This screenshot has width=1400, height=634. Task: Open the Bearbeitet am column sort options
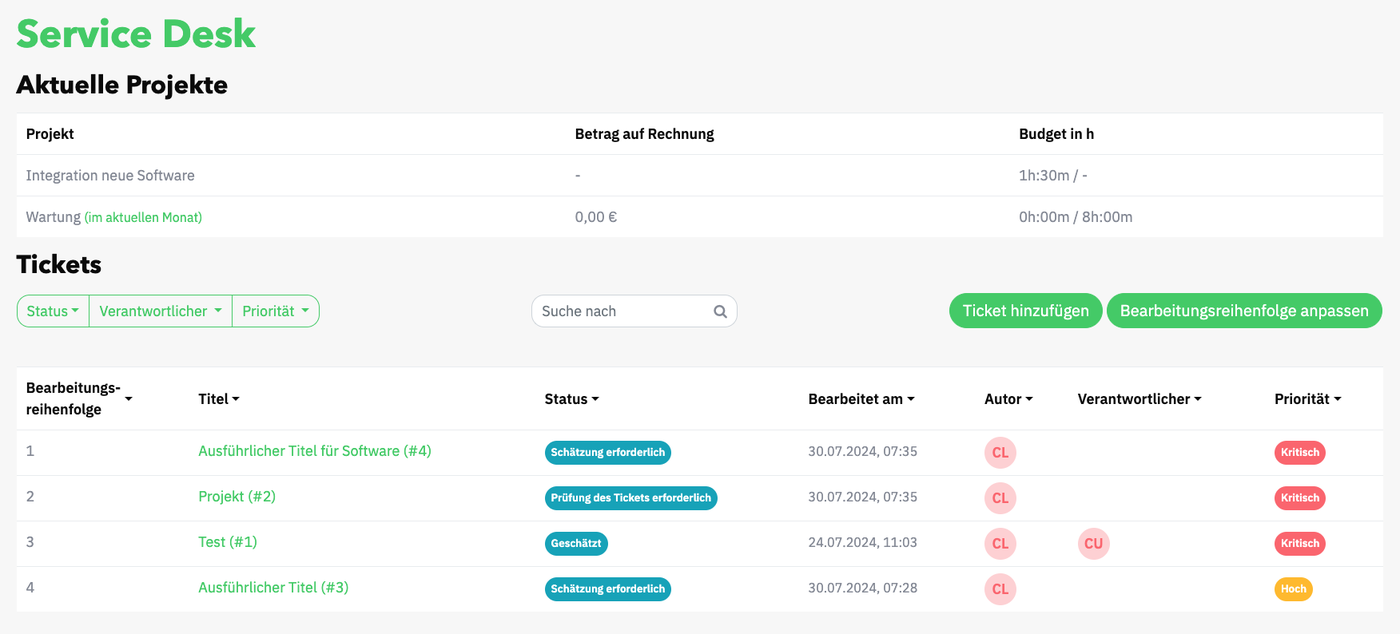click(x=910, y=398)
